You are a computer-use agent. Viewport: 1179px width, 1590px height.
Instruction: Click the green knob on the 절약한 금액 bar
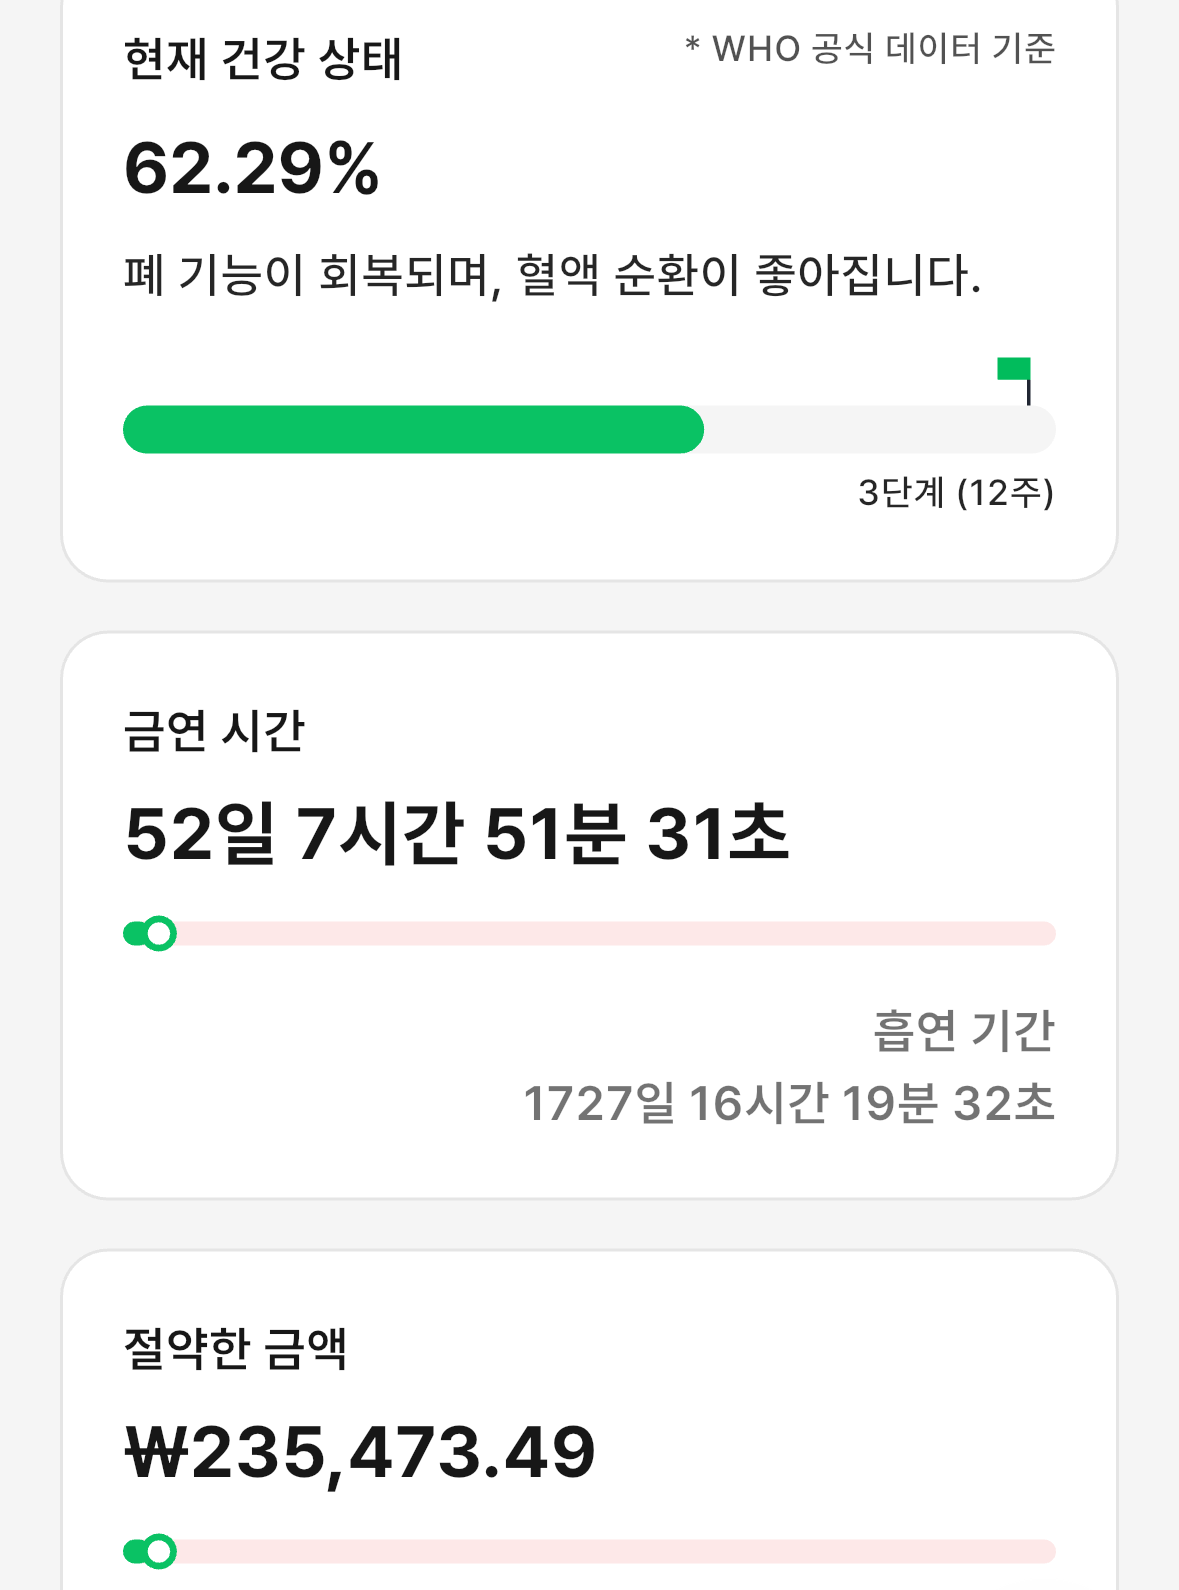pos(158,1552)
